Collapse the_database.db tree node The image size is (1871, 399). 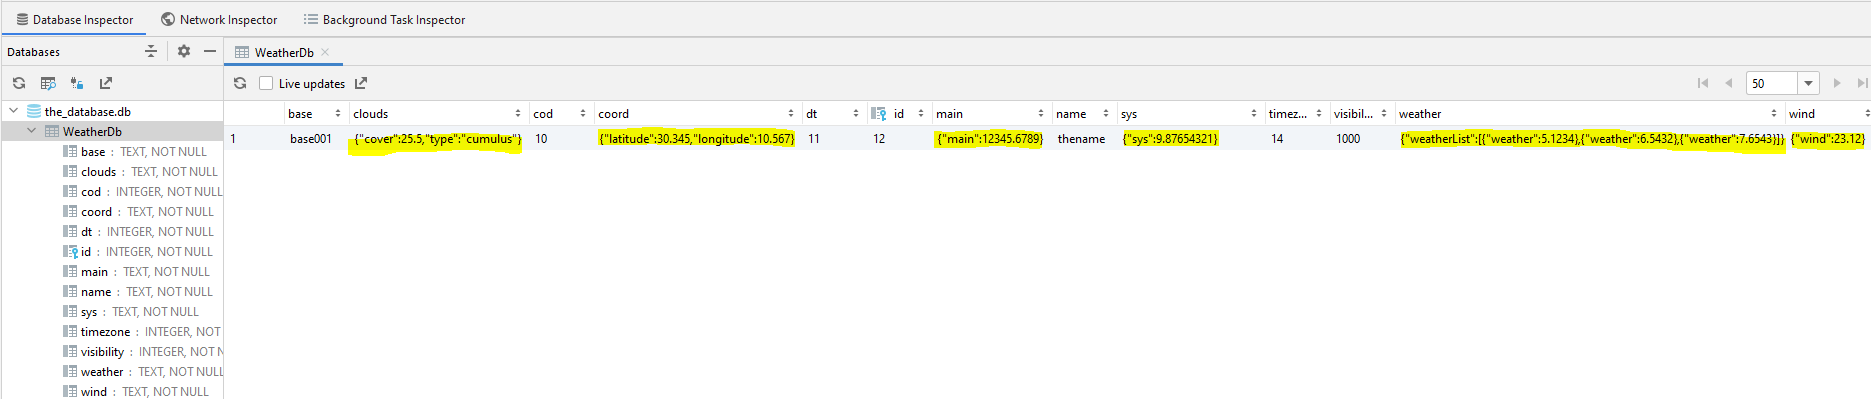(x=13, y=111)
